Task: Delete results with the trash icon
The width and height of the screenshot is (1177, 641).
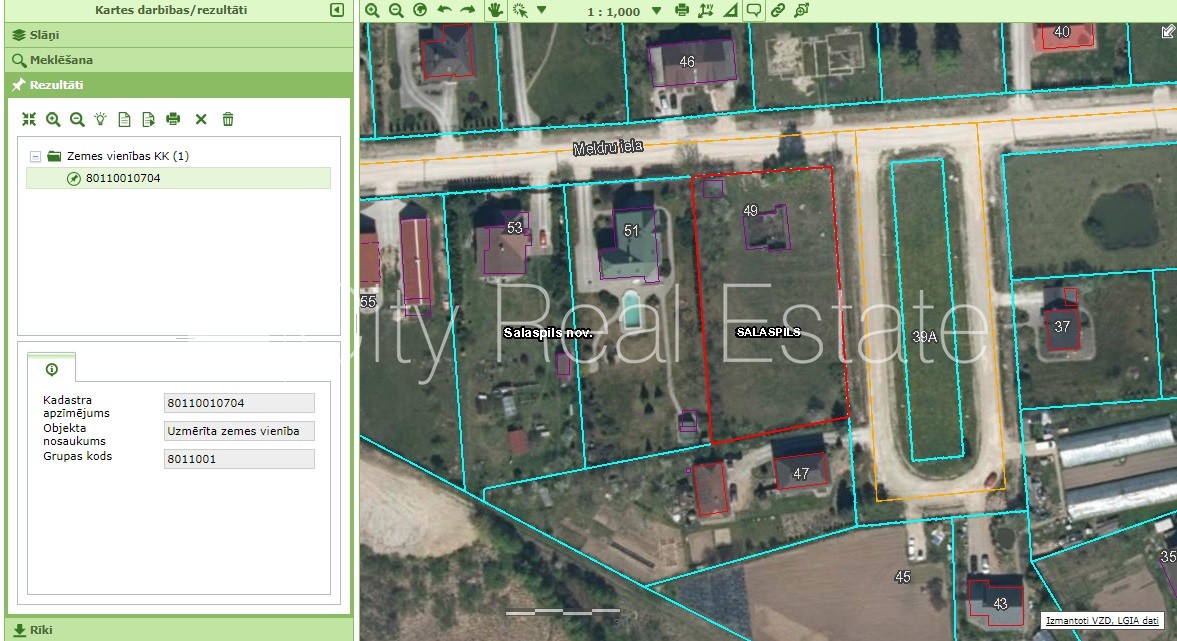Action: click(228, 119)
